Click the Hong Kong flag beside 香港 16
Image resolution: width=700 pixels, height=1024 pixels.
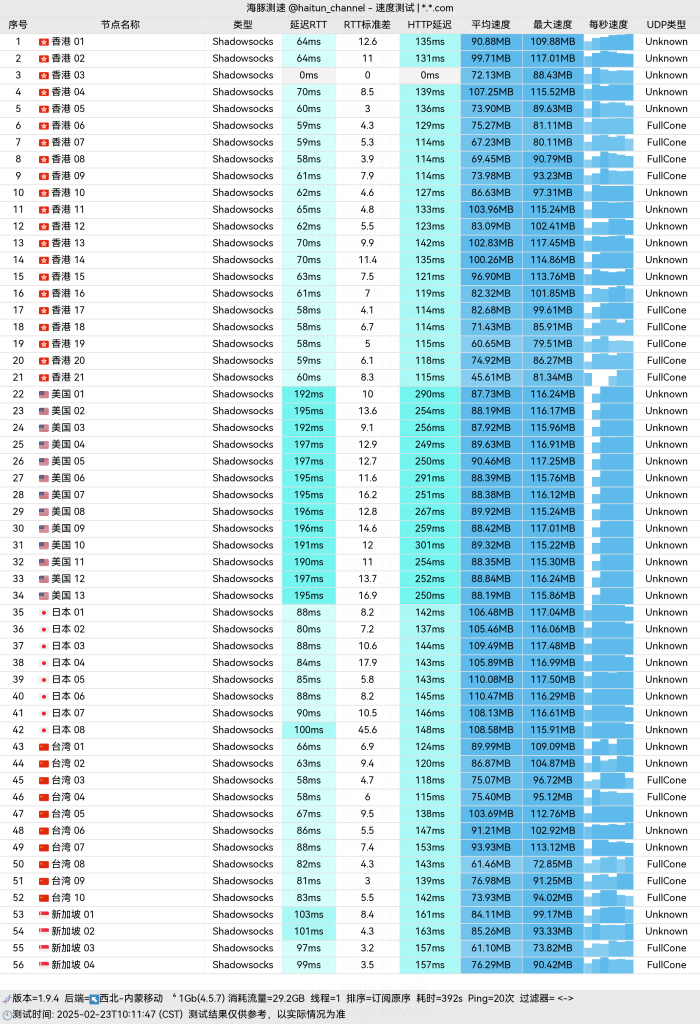(x=44, y=294)
